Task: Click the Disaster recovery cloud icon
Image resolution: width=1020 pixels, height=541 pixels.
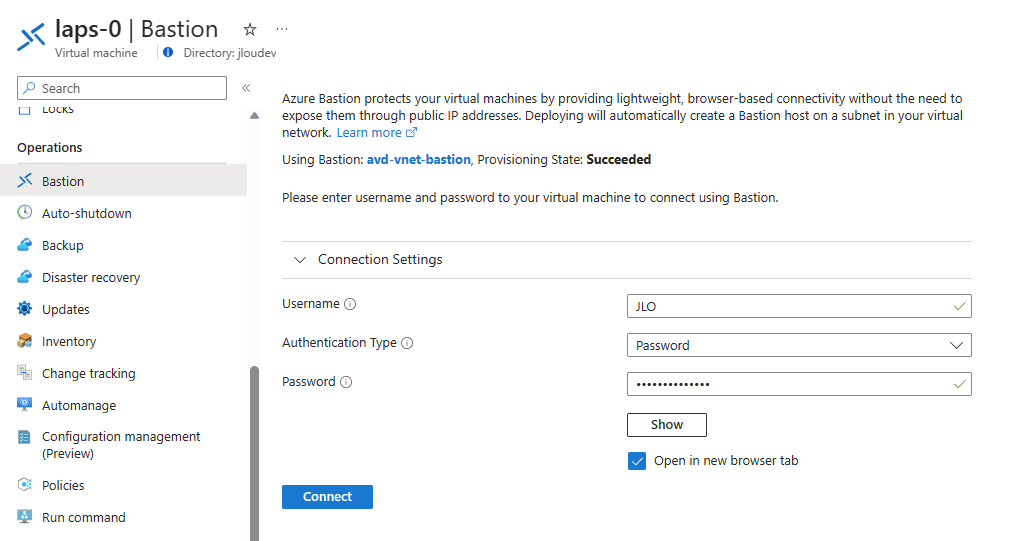Action: (25, 276)
